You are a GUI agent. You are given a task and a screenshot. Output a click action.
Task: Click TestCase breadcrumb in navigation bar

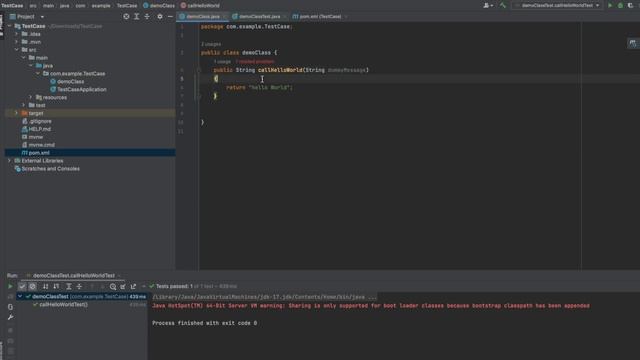[12, 5]
